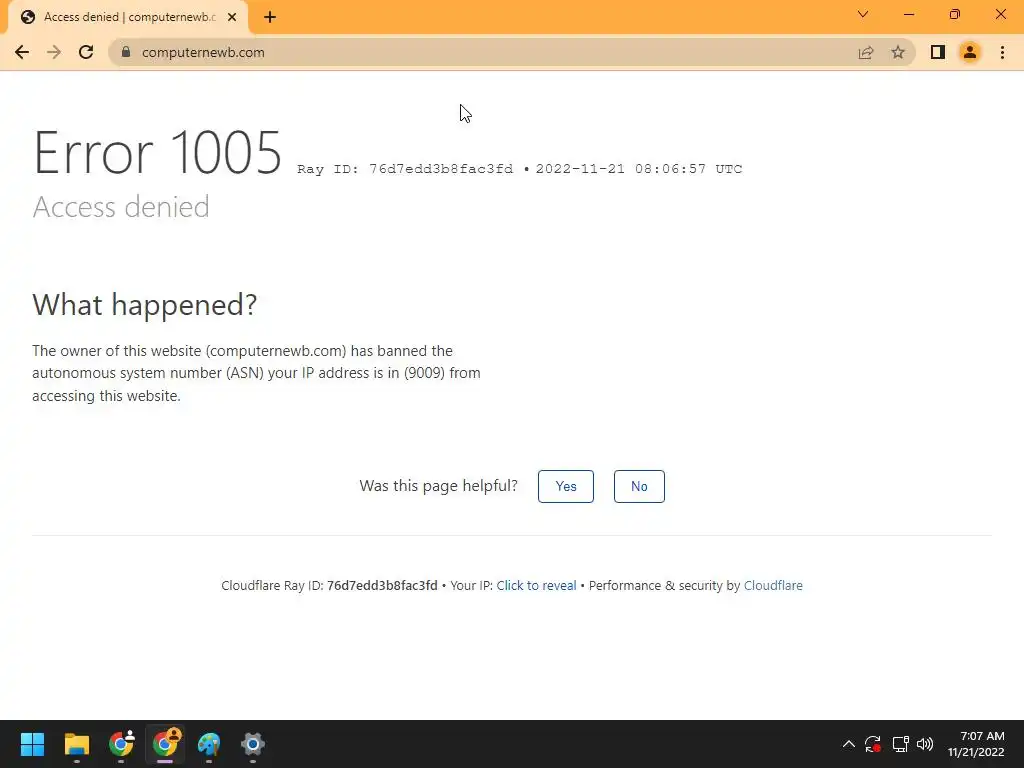
Task: Click the forward navigation arrow
Action: pyautogui.click(x=54, y=52)
